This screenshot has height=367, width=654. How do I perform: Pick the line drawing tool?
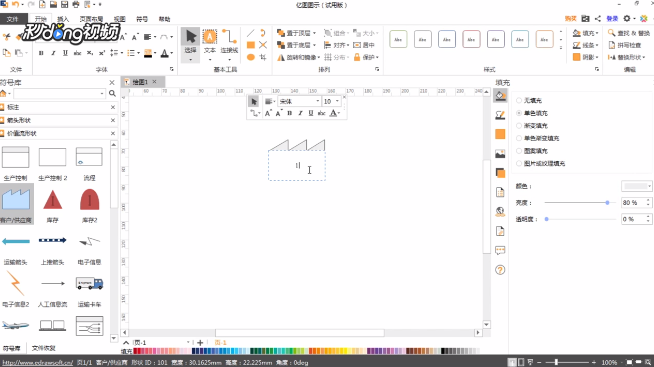point(251,33)
